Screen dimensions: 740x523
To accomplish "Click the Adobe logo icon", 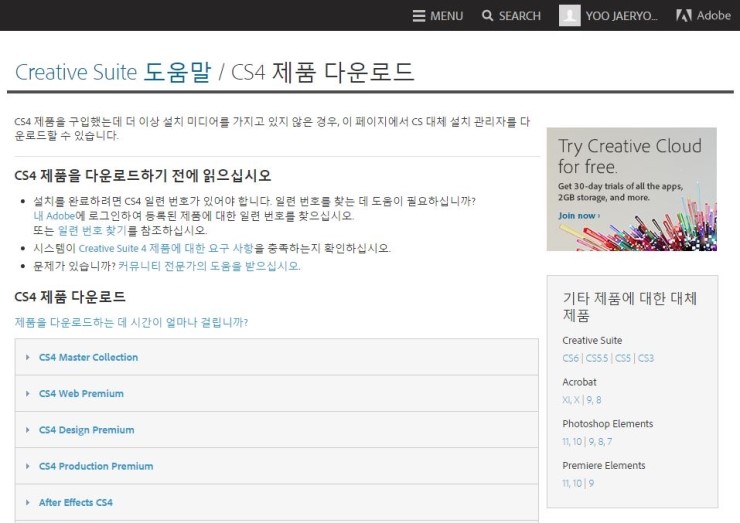I will [683, 16].
